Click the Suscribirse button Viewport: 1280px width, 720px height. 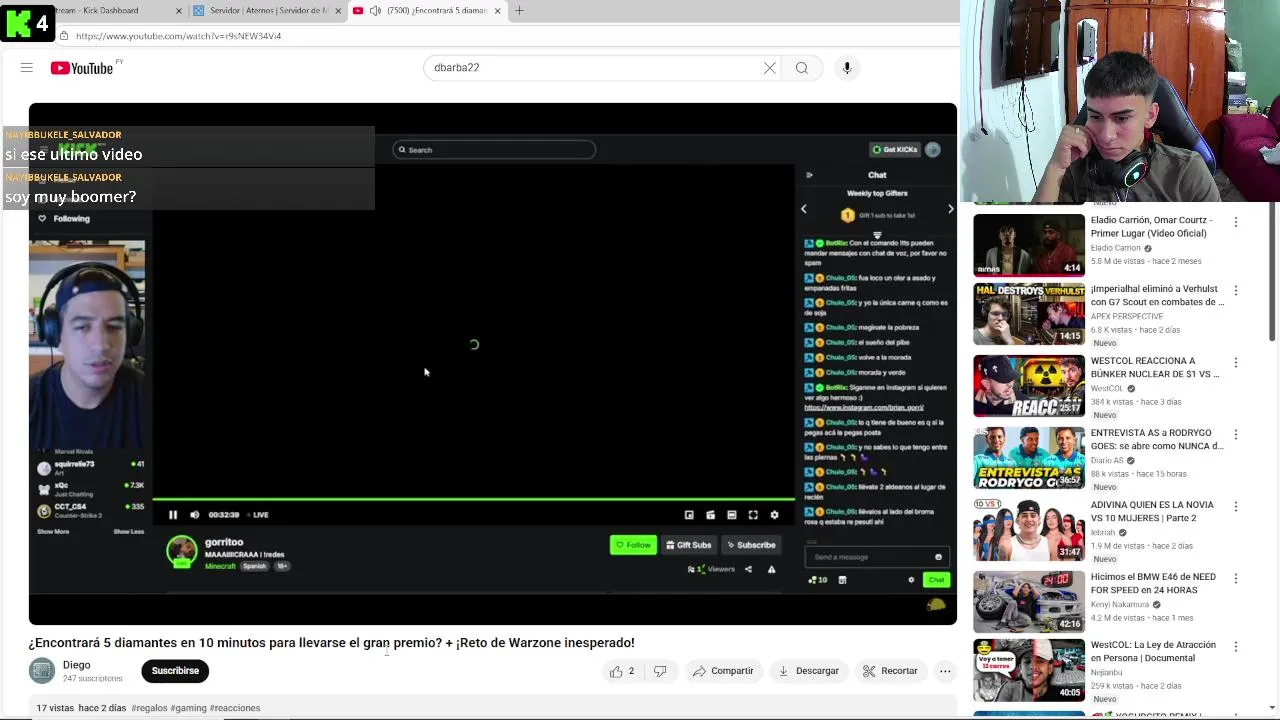coord(175,671)
